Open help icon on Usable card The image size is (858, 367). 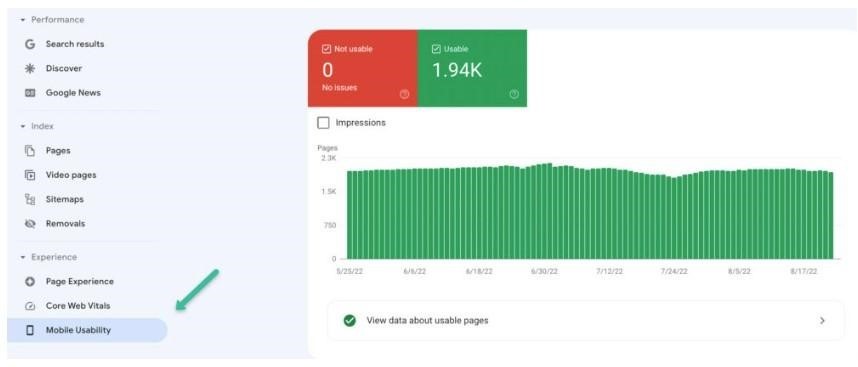point(514,94)
